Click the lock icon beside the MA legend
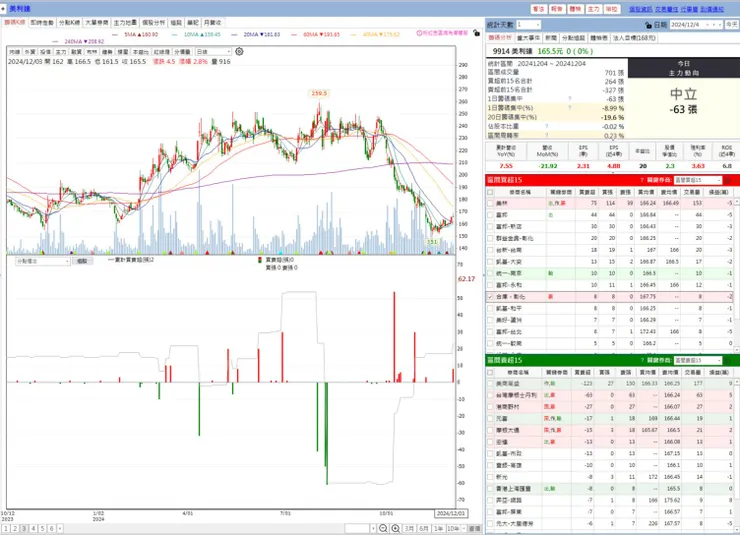 (476, 33)
